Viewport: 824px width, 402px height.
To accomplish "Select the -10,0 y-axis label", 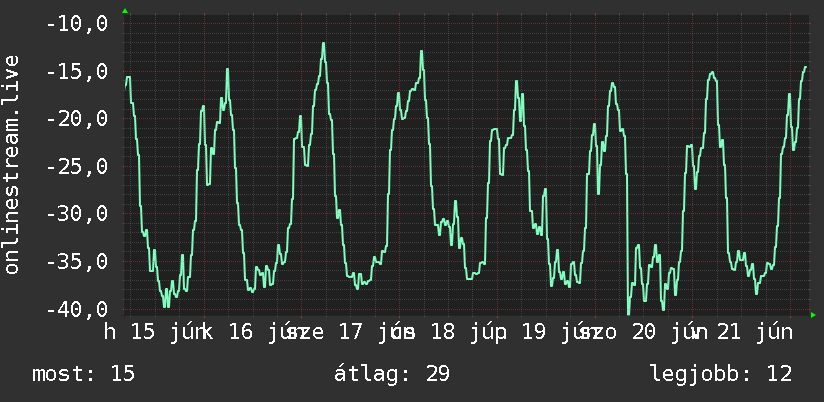I will point(77,24).
